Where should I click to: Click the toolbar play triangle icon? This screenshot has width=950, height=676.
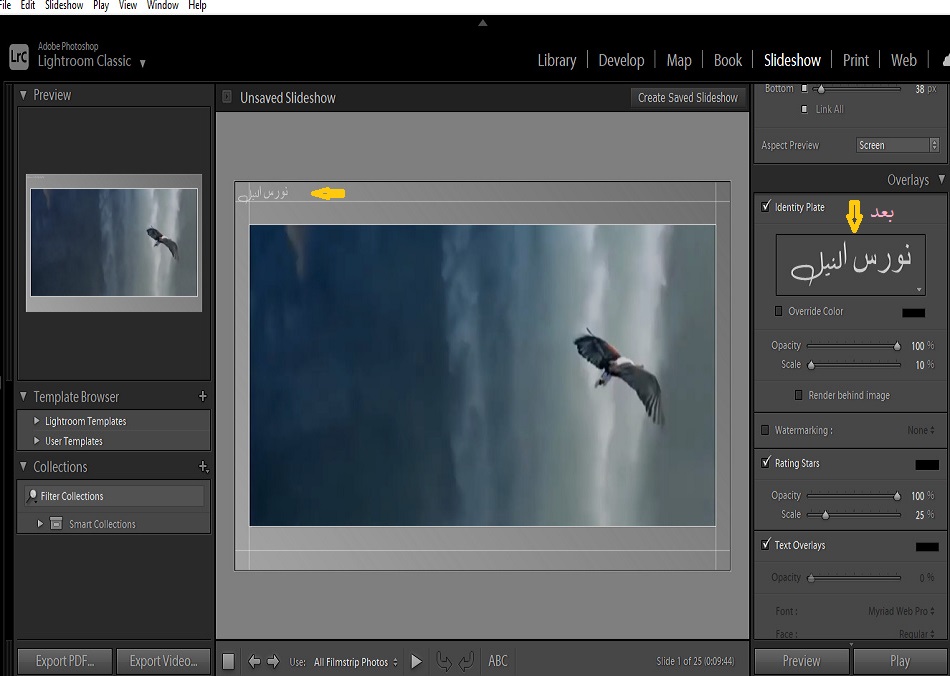(417, 661)
